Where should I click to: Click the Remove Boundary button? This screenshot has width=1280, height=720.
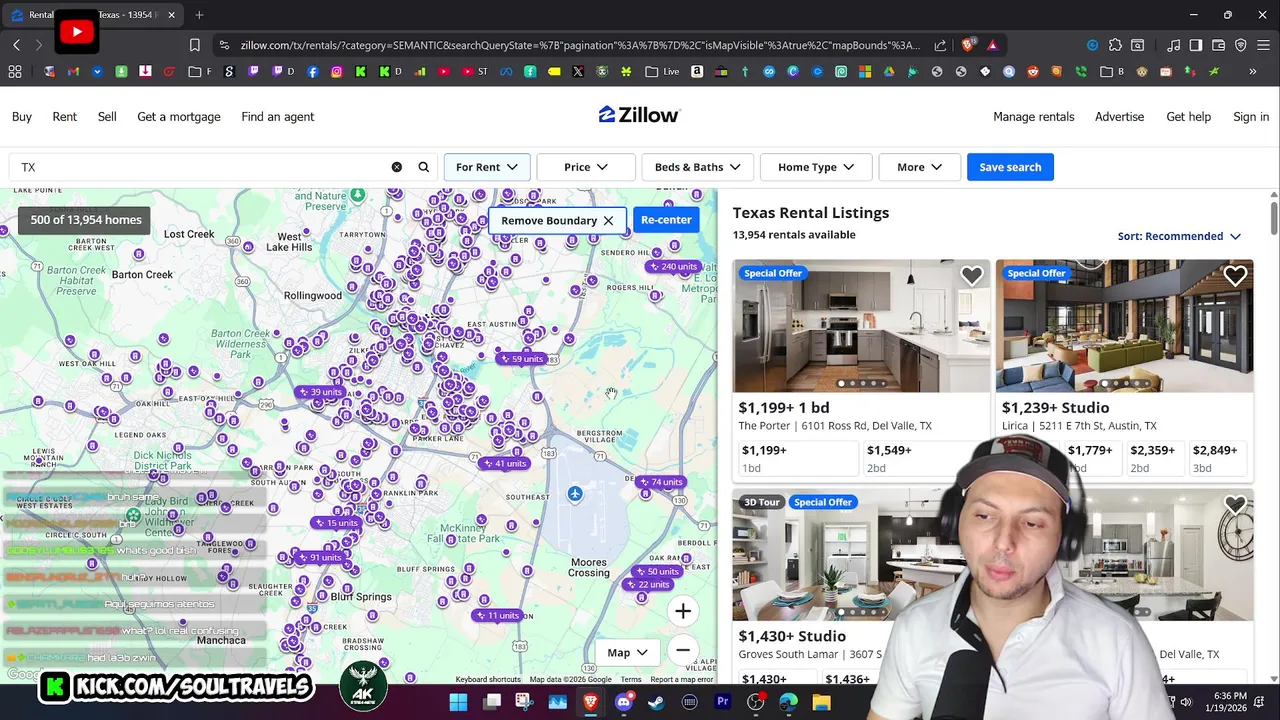tap(558, 220)
